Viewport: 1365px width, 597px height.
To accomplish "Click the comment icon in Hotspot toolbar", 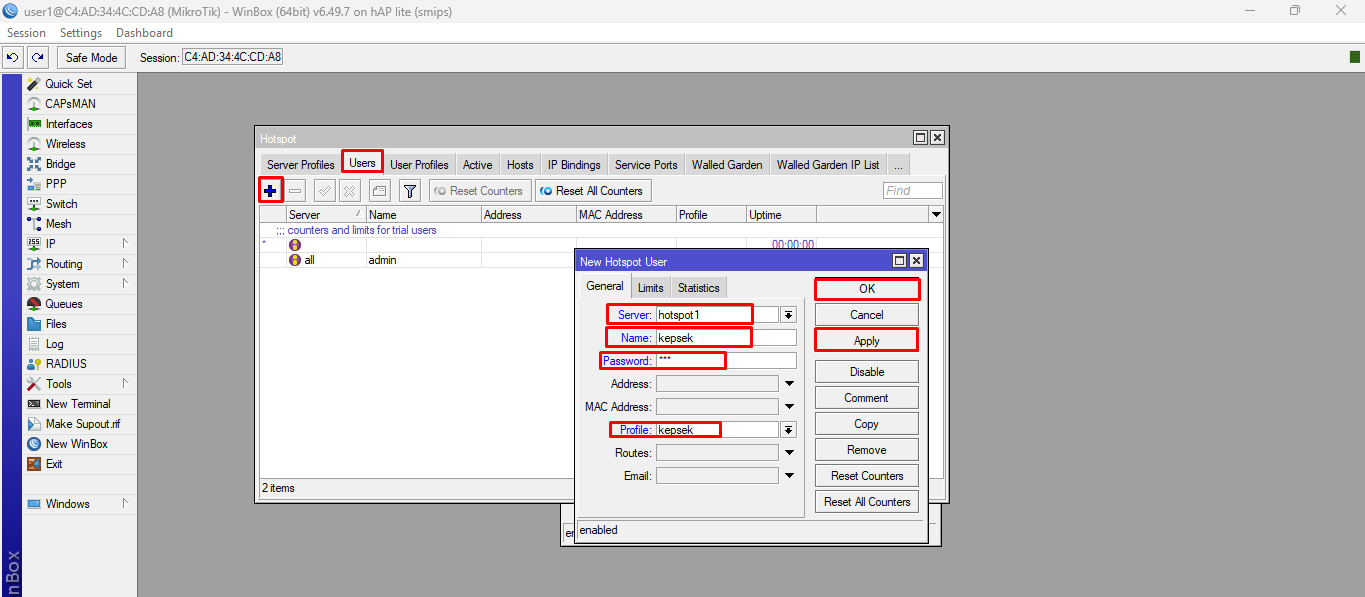I will (379, 190).
